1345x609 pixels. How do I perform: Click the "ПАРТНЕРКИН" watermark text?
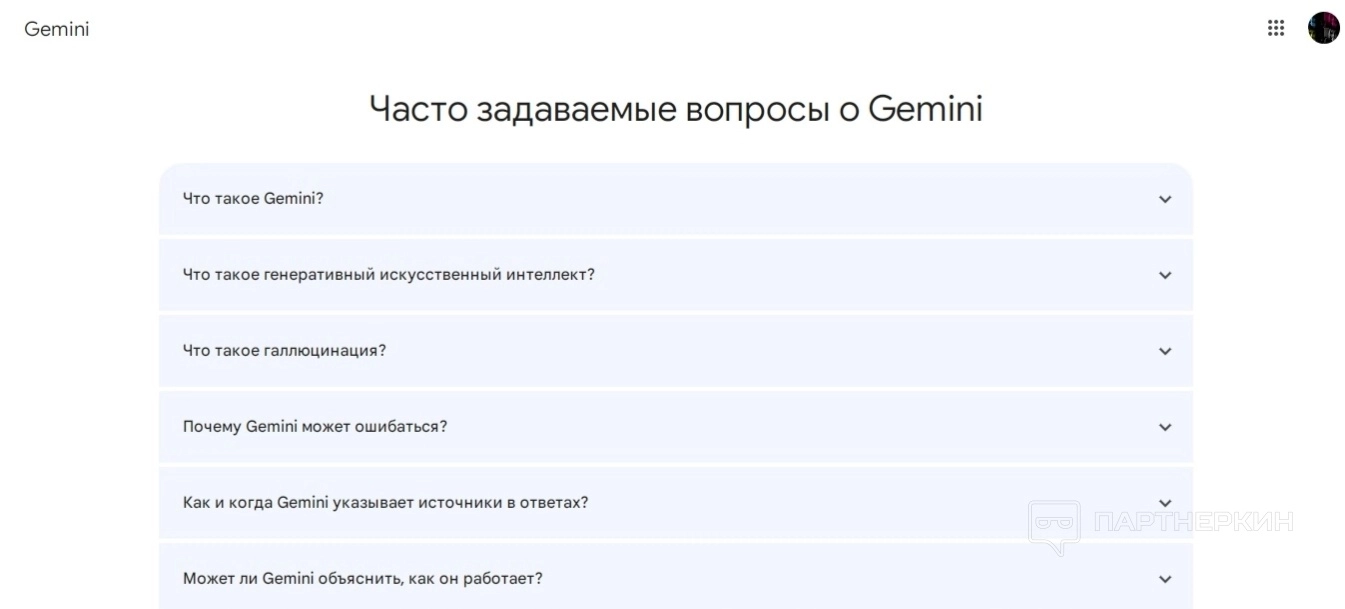(x=1193, y=521)
